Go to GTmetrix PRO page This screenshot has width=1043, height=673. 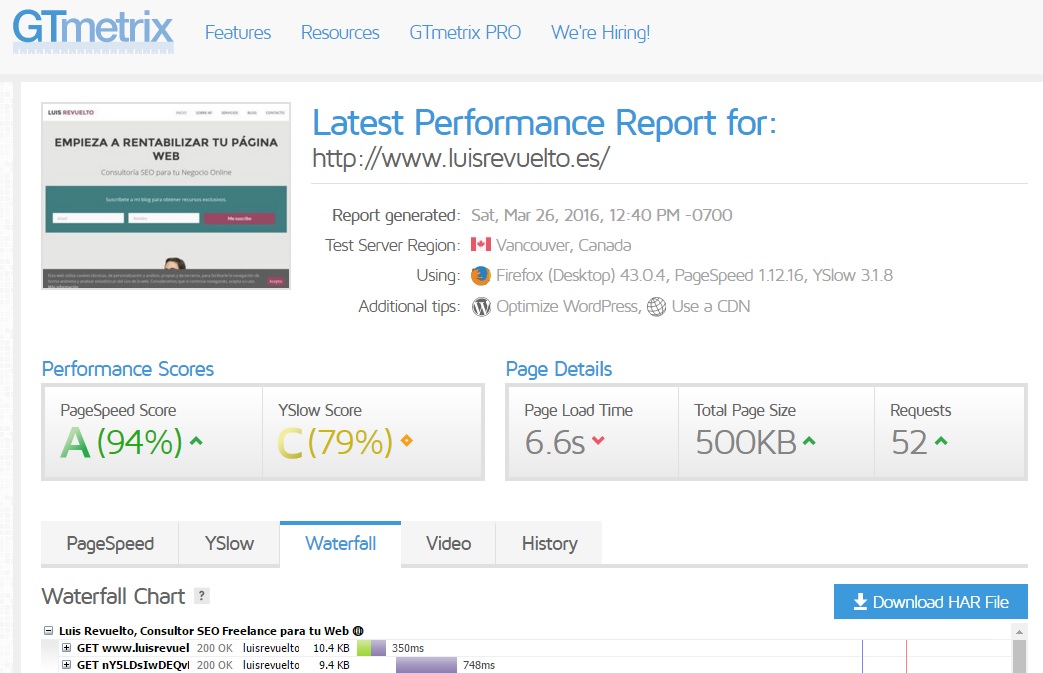(465, 33)
